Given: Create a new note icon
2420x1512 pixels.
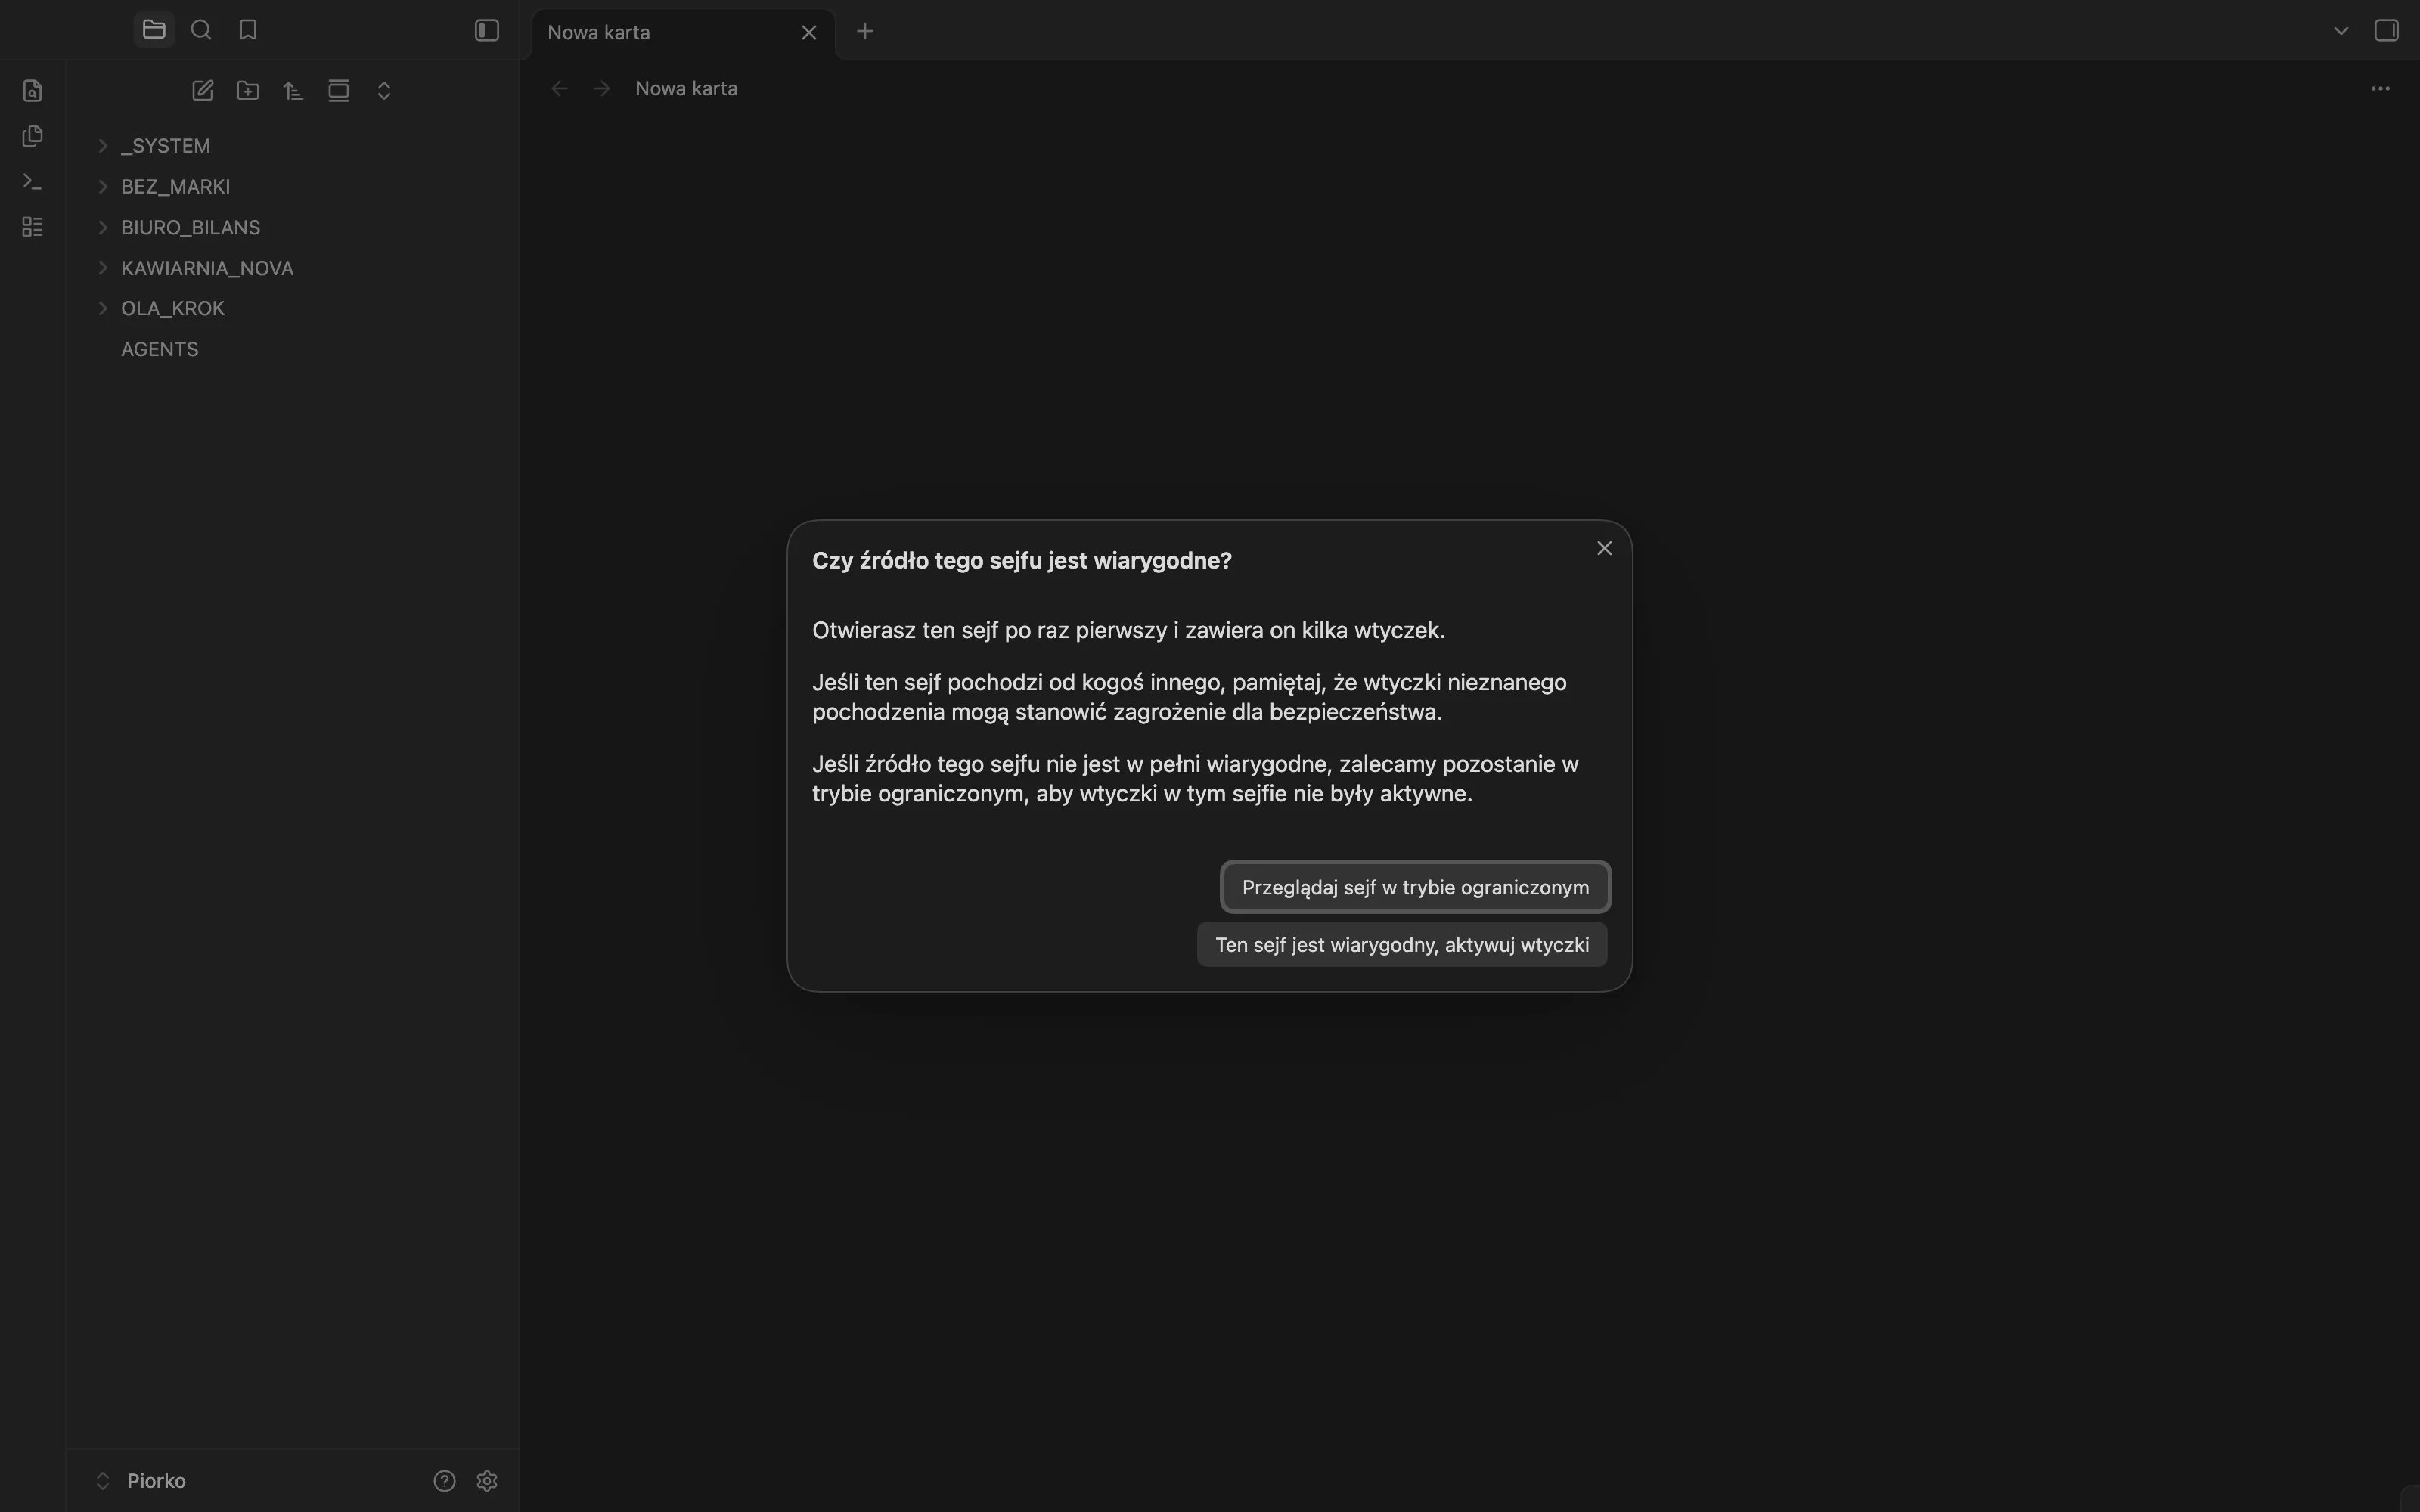Looking at the screenshot, I should 203,91.
